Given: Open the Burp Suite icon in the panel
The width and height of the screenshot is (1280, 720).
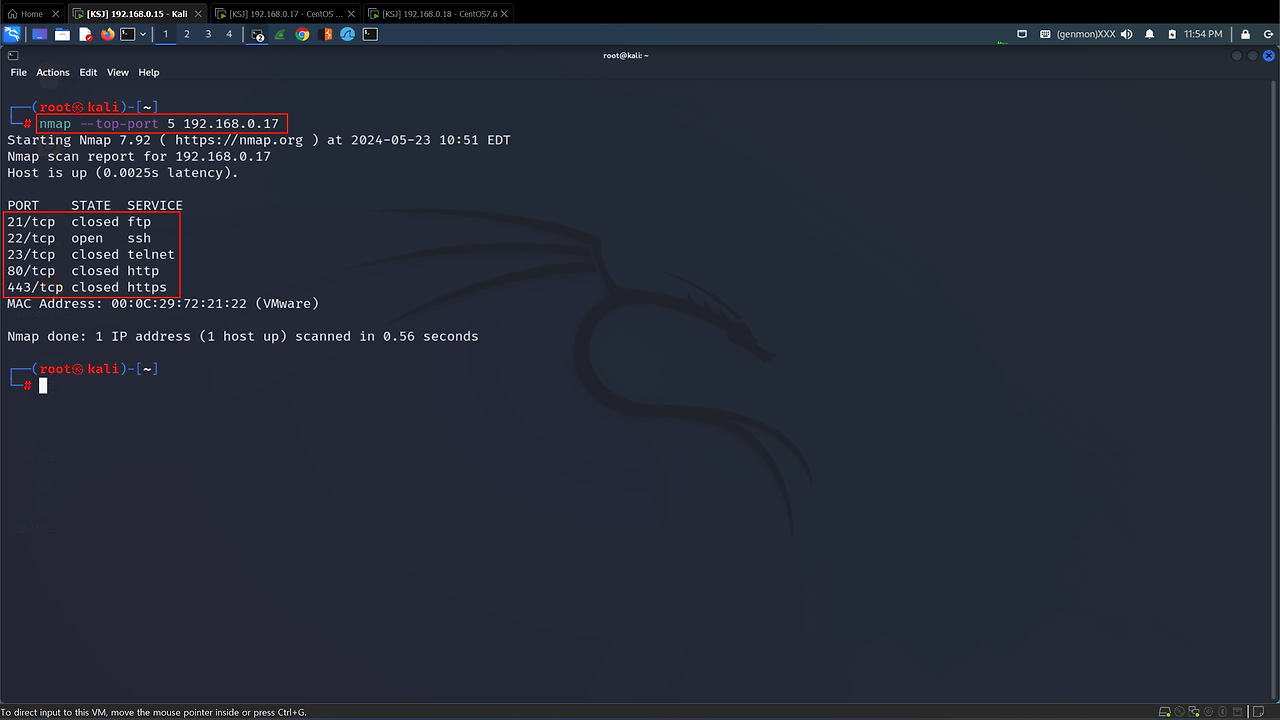Looking at the screenshot, I should coord(326,34).
